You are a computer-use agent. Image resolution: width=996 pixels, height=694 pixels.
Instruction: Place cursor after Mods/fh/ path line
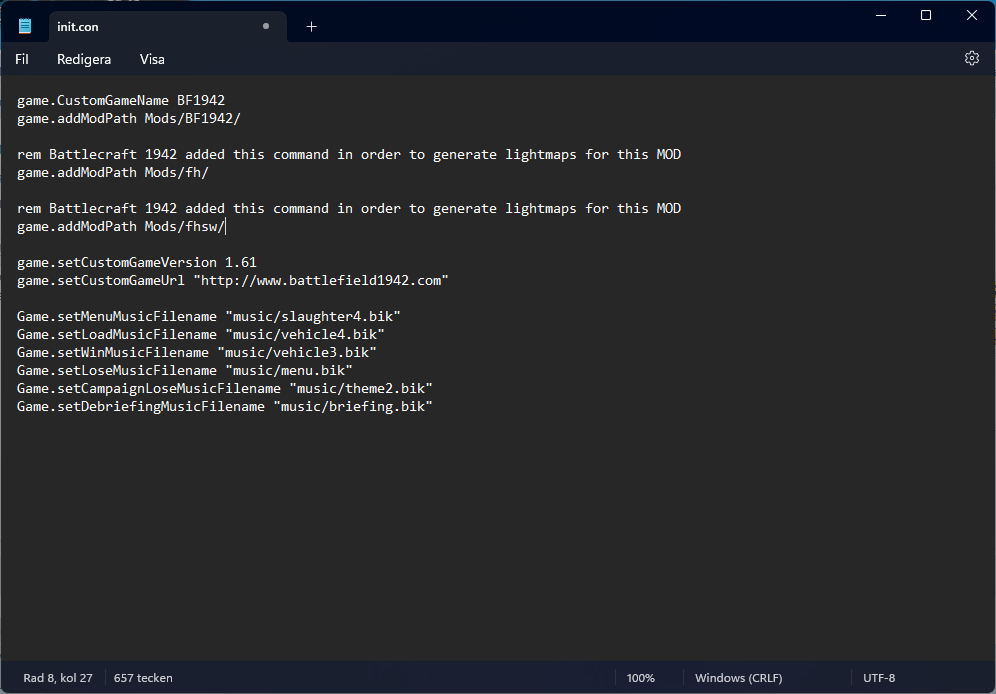click(209, 173)
